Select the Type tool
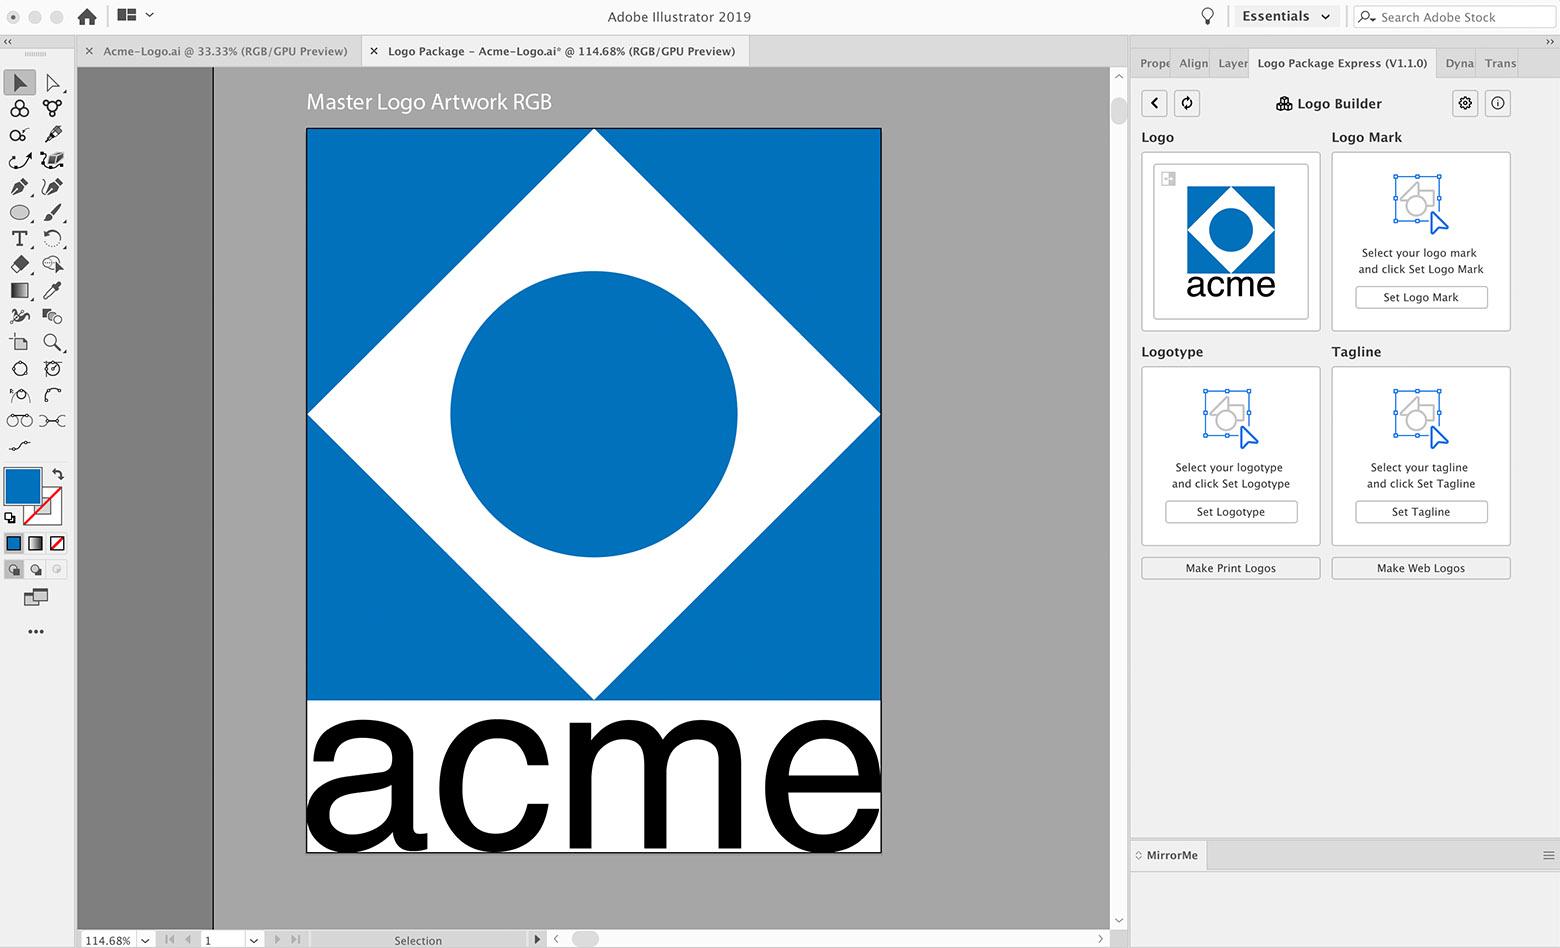Image resolution: width=1560 pixels, height=948 pixels. [20, 239]
